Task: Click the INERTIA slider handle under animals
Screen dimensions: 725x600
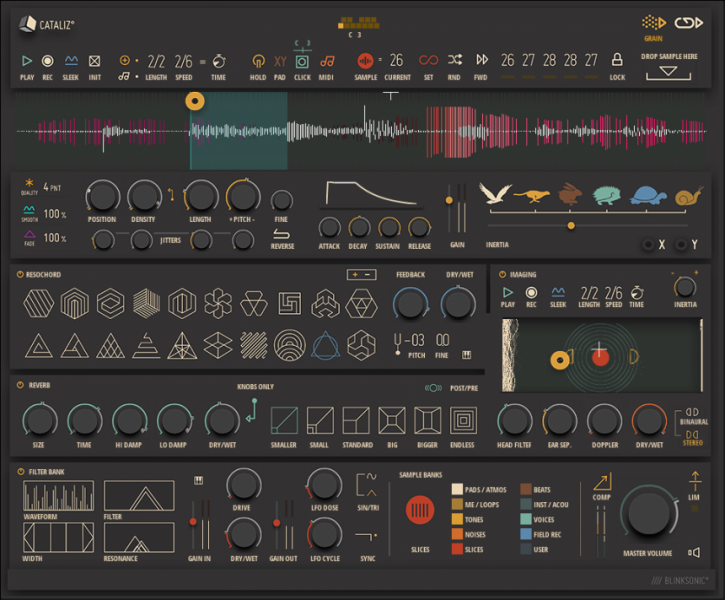Action: (571, 226)
